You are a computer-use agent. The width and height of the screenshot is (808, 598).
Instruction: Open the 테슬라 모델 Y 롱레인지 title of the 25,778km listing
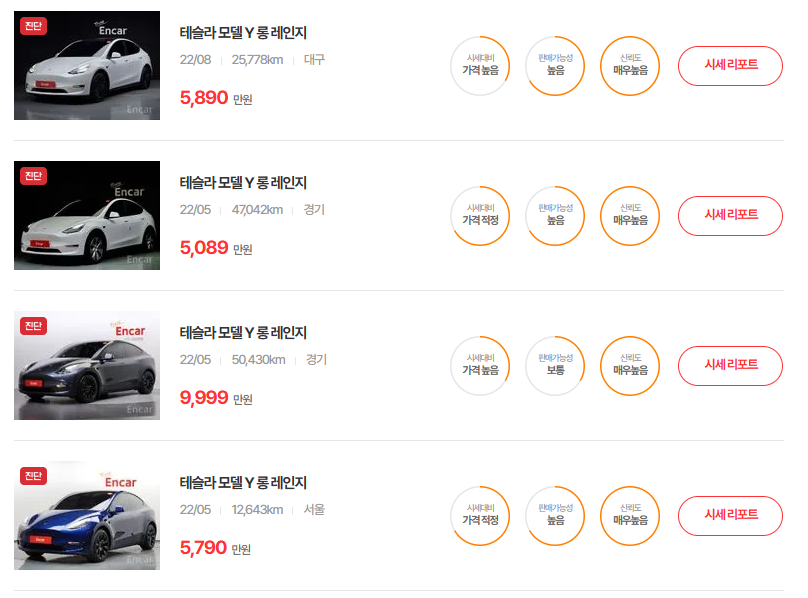coord(243,33)
